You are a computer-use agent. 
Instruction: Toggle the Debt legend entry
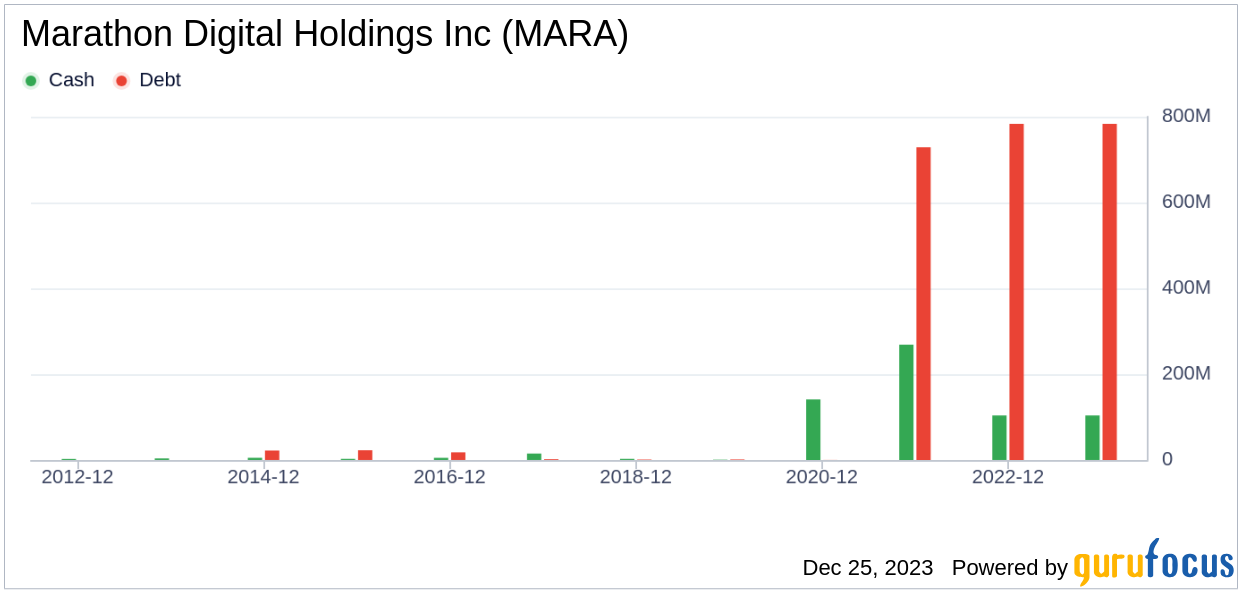(149, 80)
